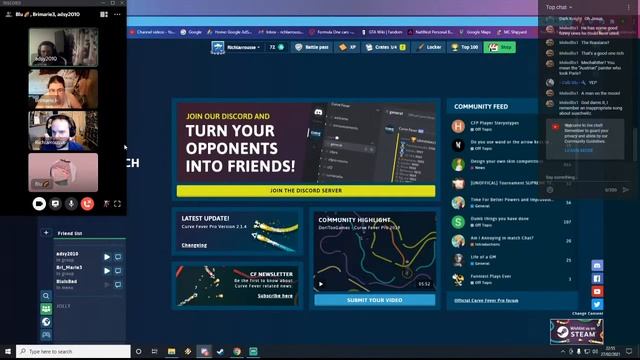Open the Learn more link in chat notice

(578, 150)
